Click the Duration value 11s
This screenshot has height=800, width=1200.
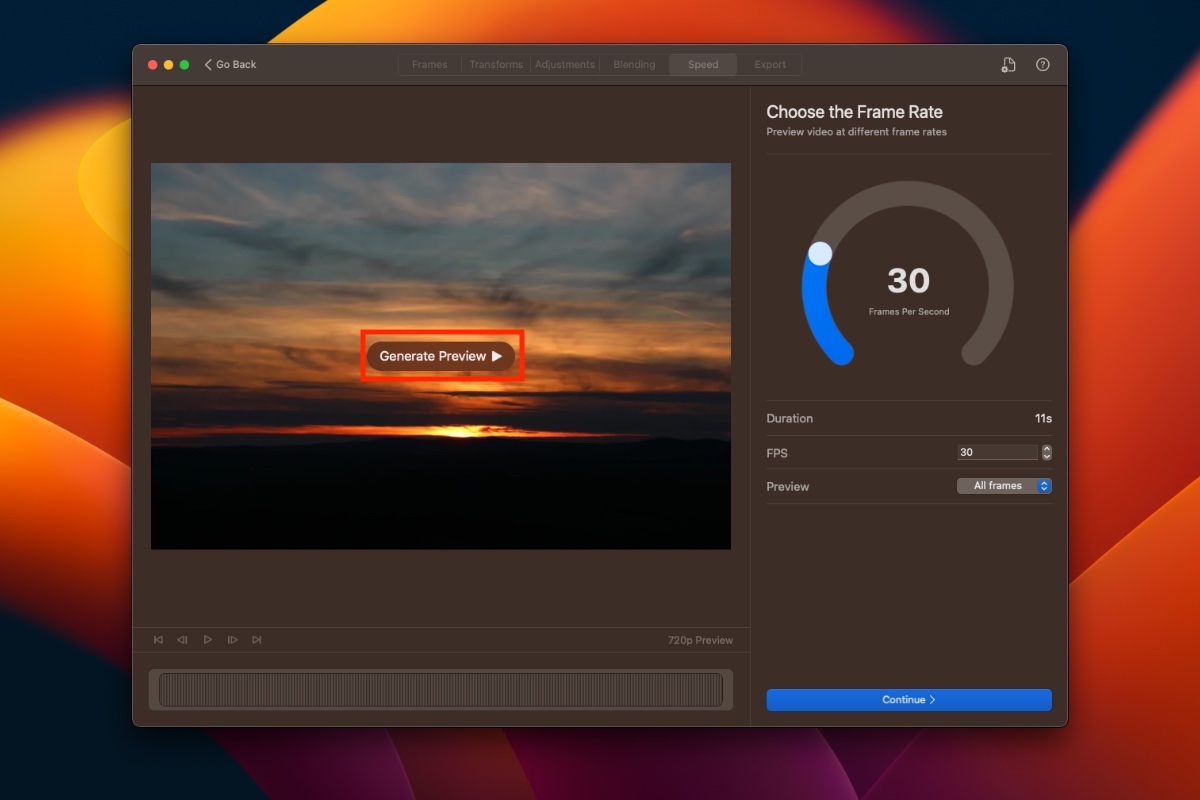pyautogui.click(x=1043, y=419)
